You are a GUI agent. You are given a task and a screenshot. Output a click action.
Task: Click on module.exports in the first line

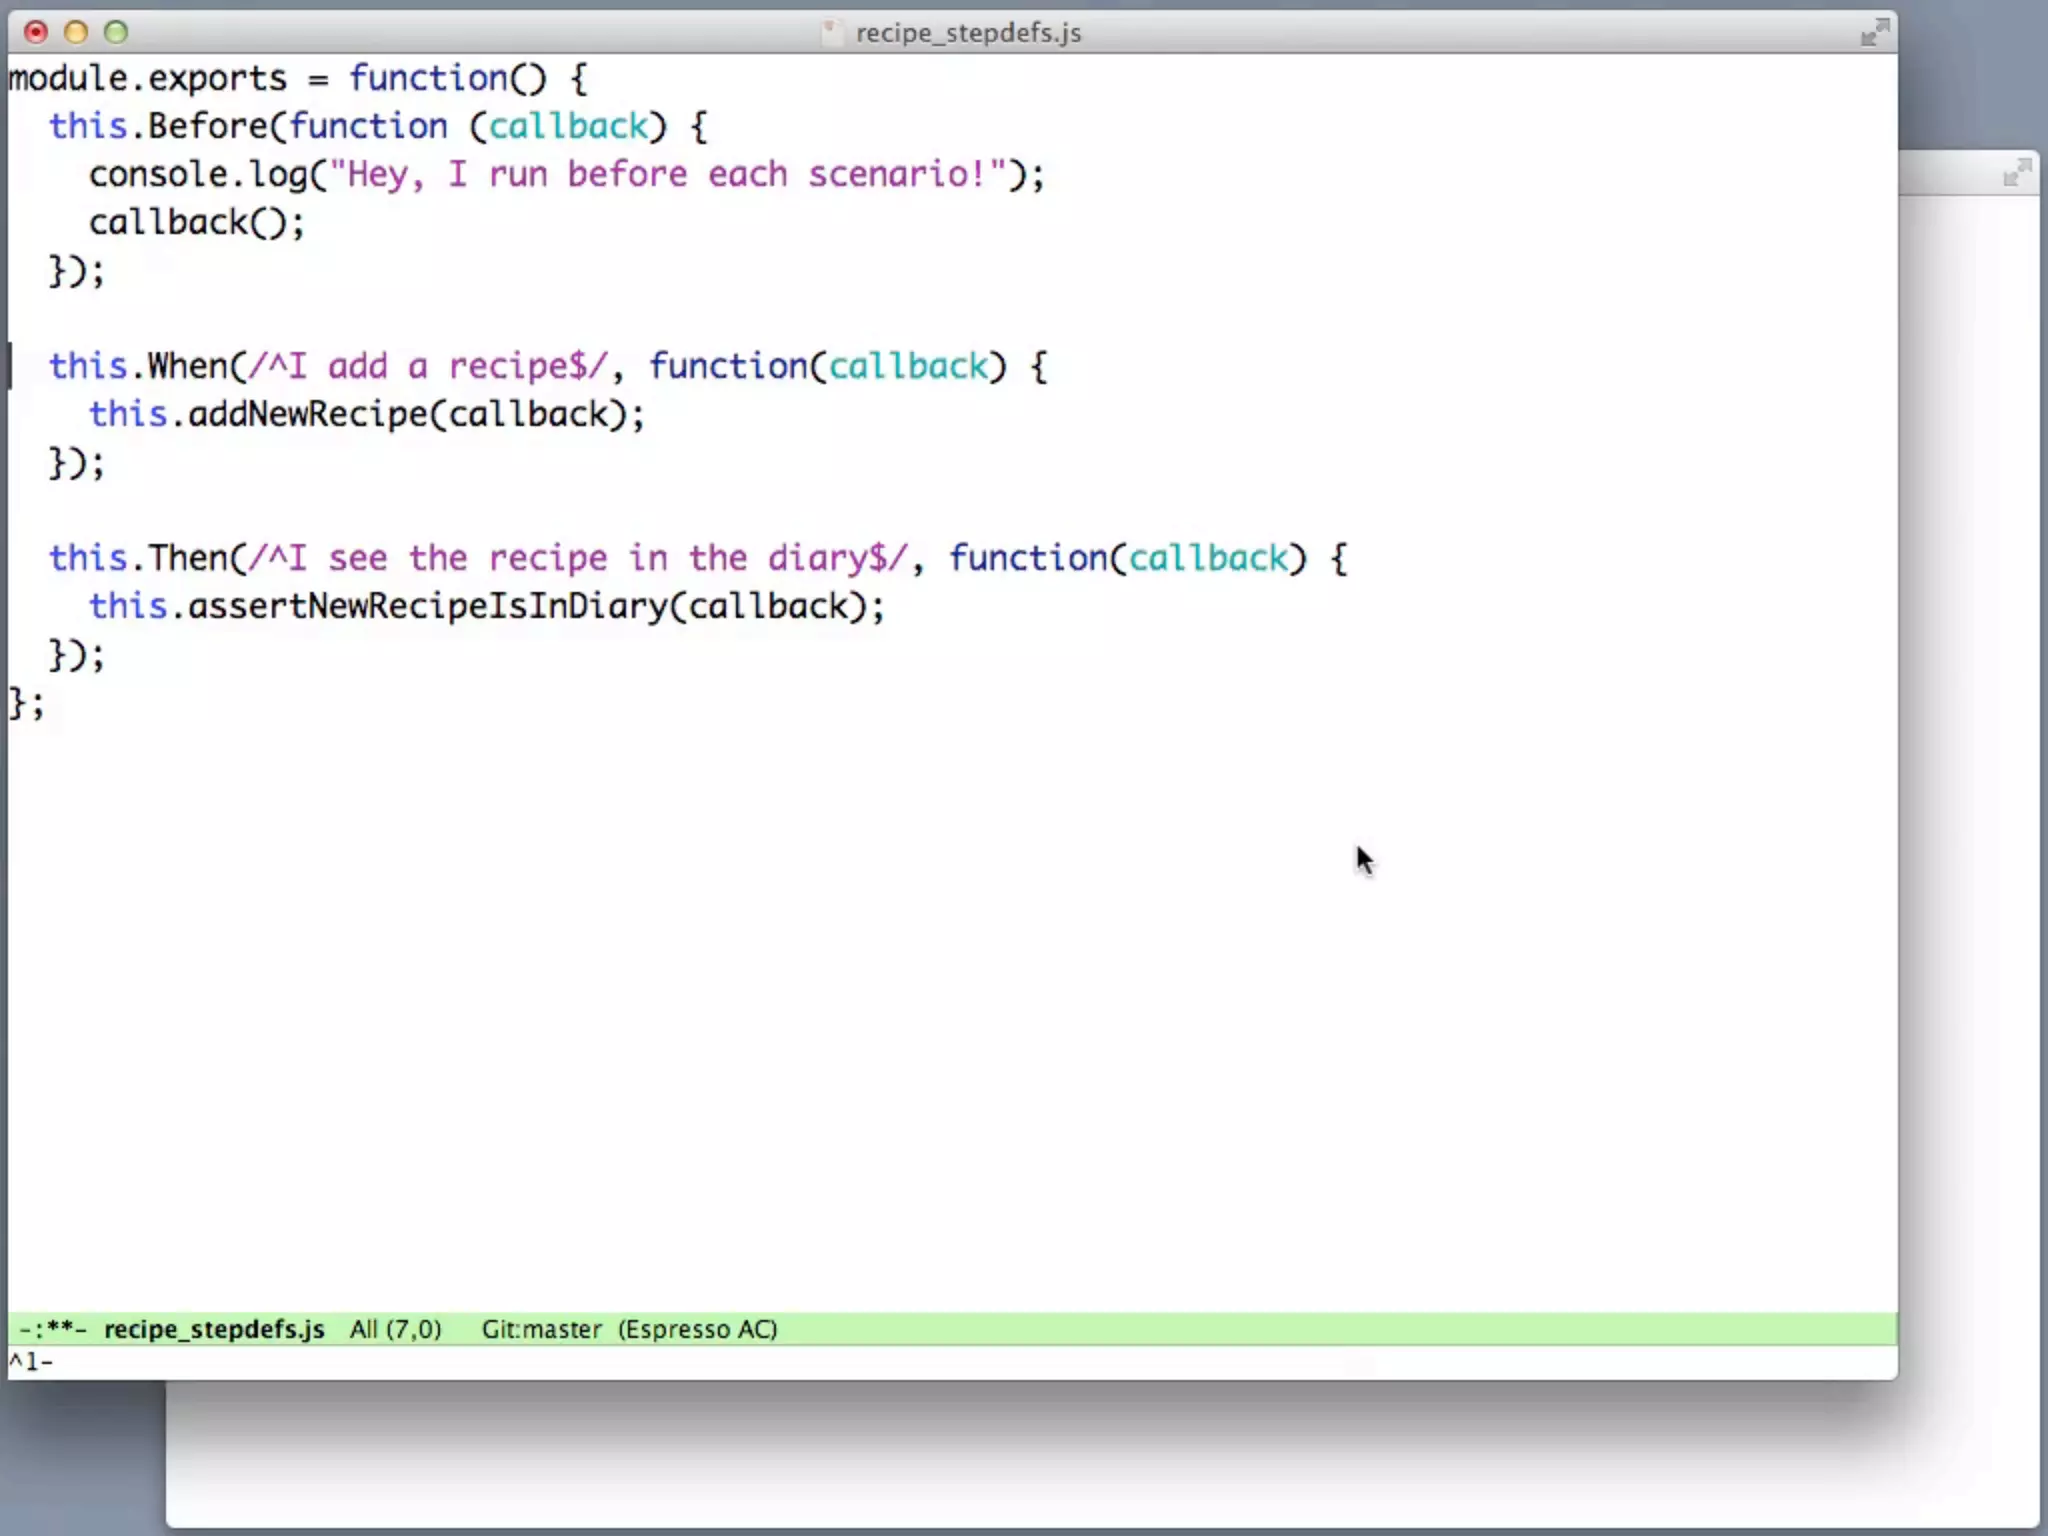click(x=147, y=78)
